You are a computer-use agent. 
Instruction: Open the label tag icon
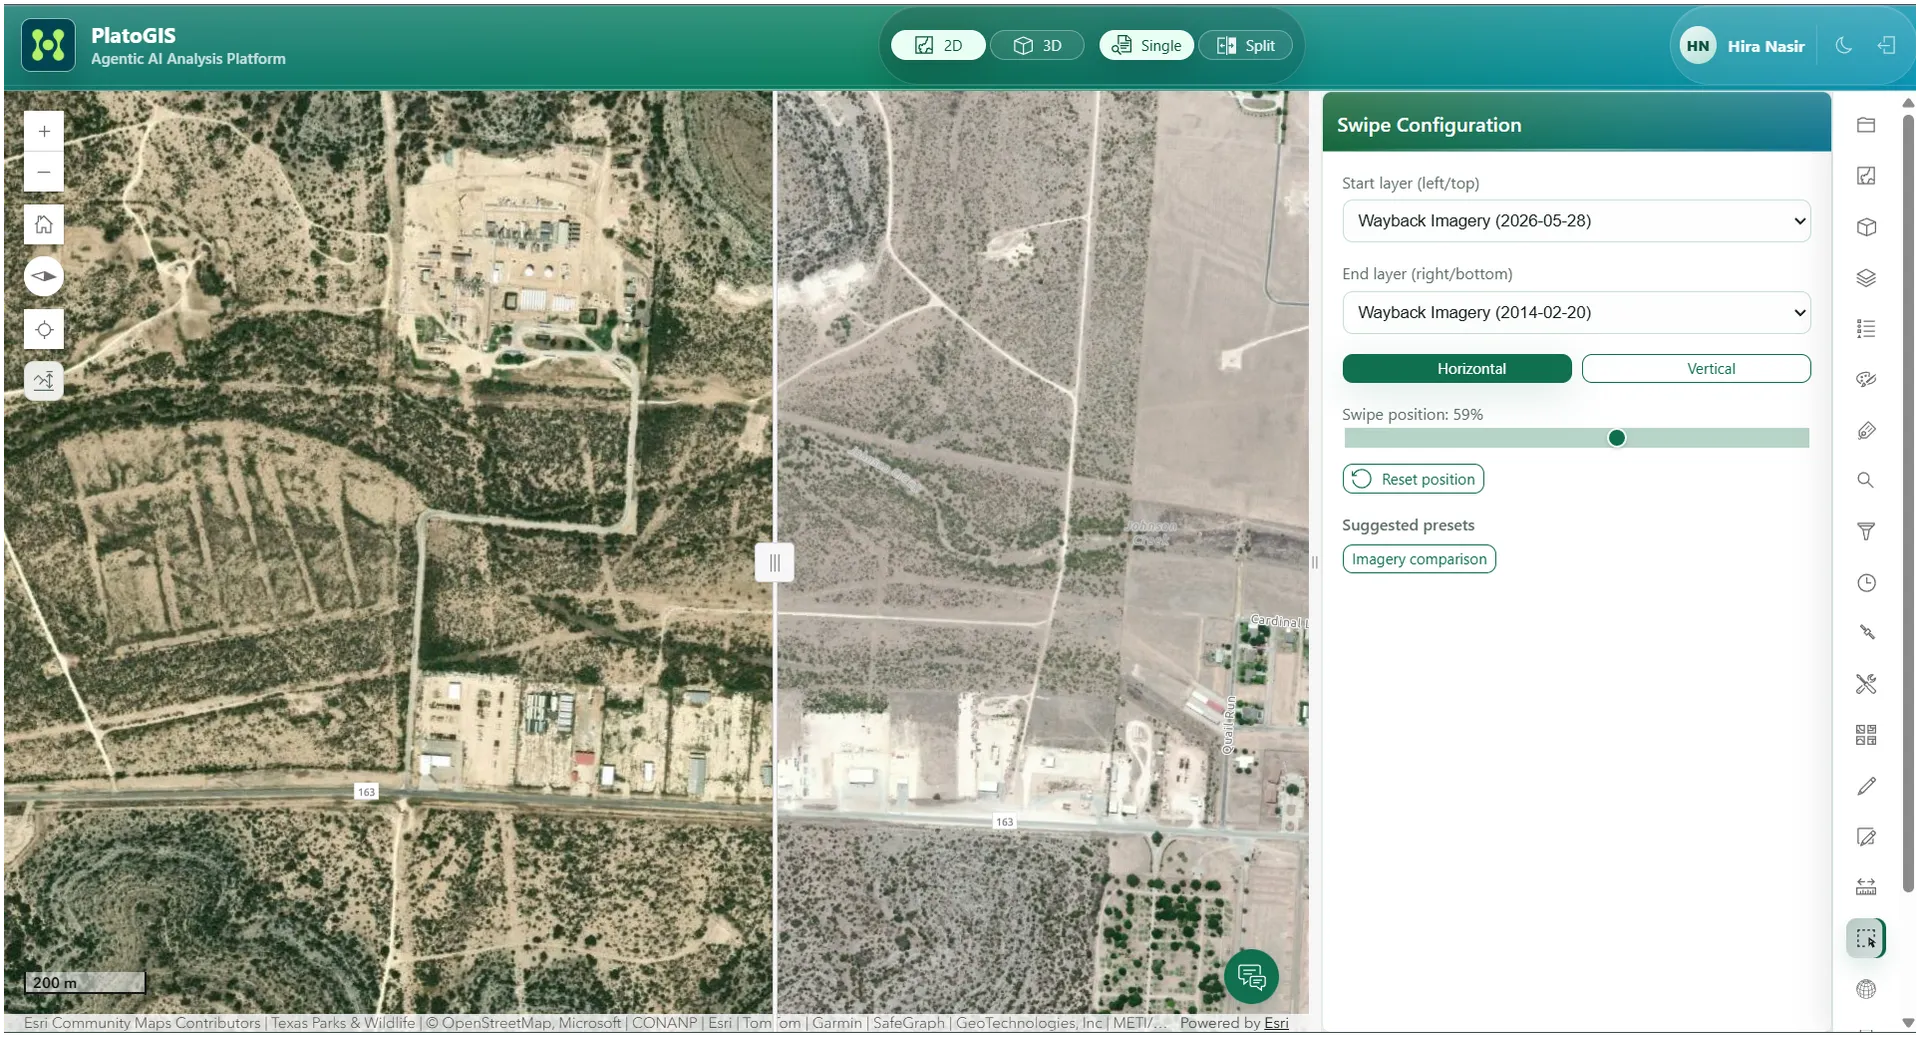[1865, 431]
